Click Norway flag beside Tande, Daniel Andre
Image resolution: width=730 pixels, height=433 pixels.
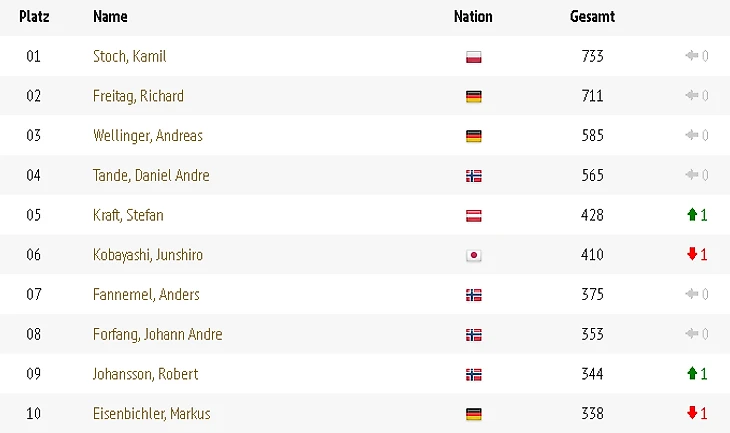tap(473, 176)
